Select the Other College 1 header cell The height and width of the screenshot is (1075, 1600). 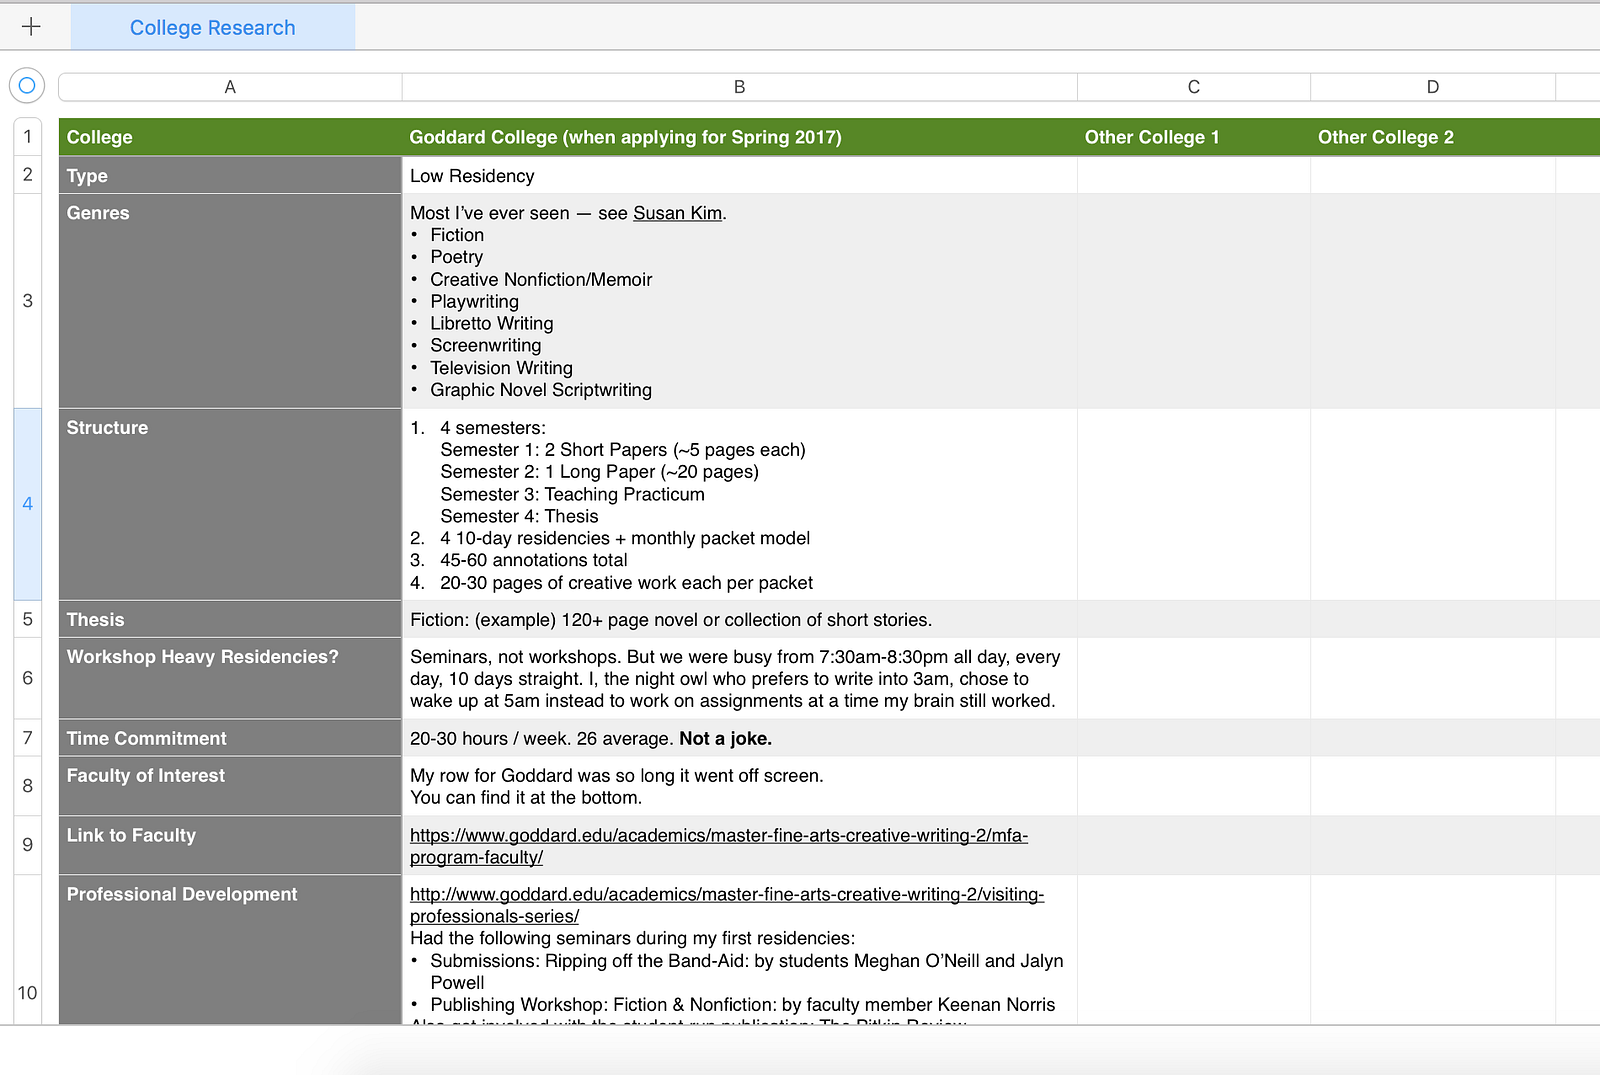pos(1193,137)
